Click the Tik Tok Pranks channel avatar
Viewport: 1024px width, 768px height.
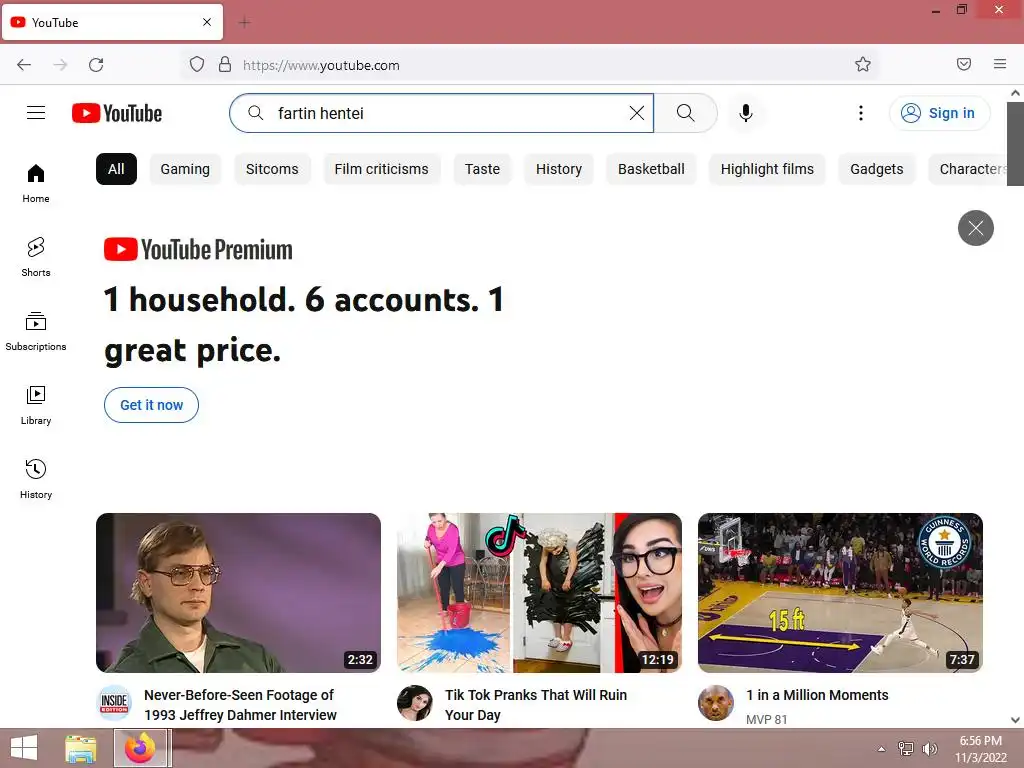click(x=415, y=703)
